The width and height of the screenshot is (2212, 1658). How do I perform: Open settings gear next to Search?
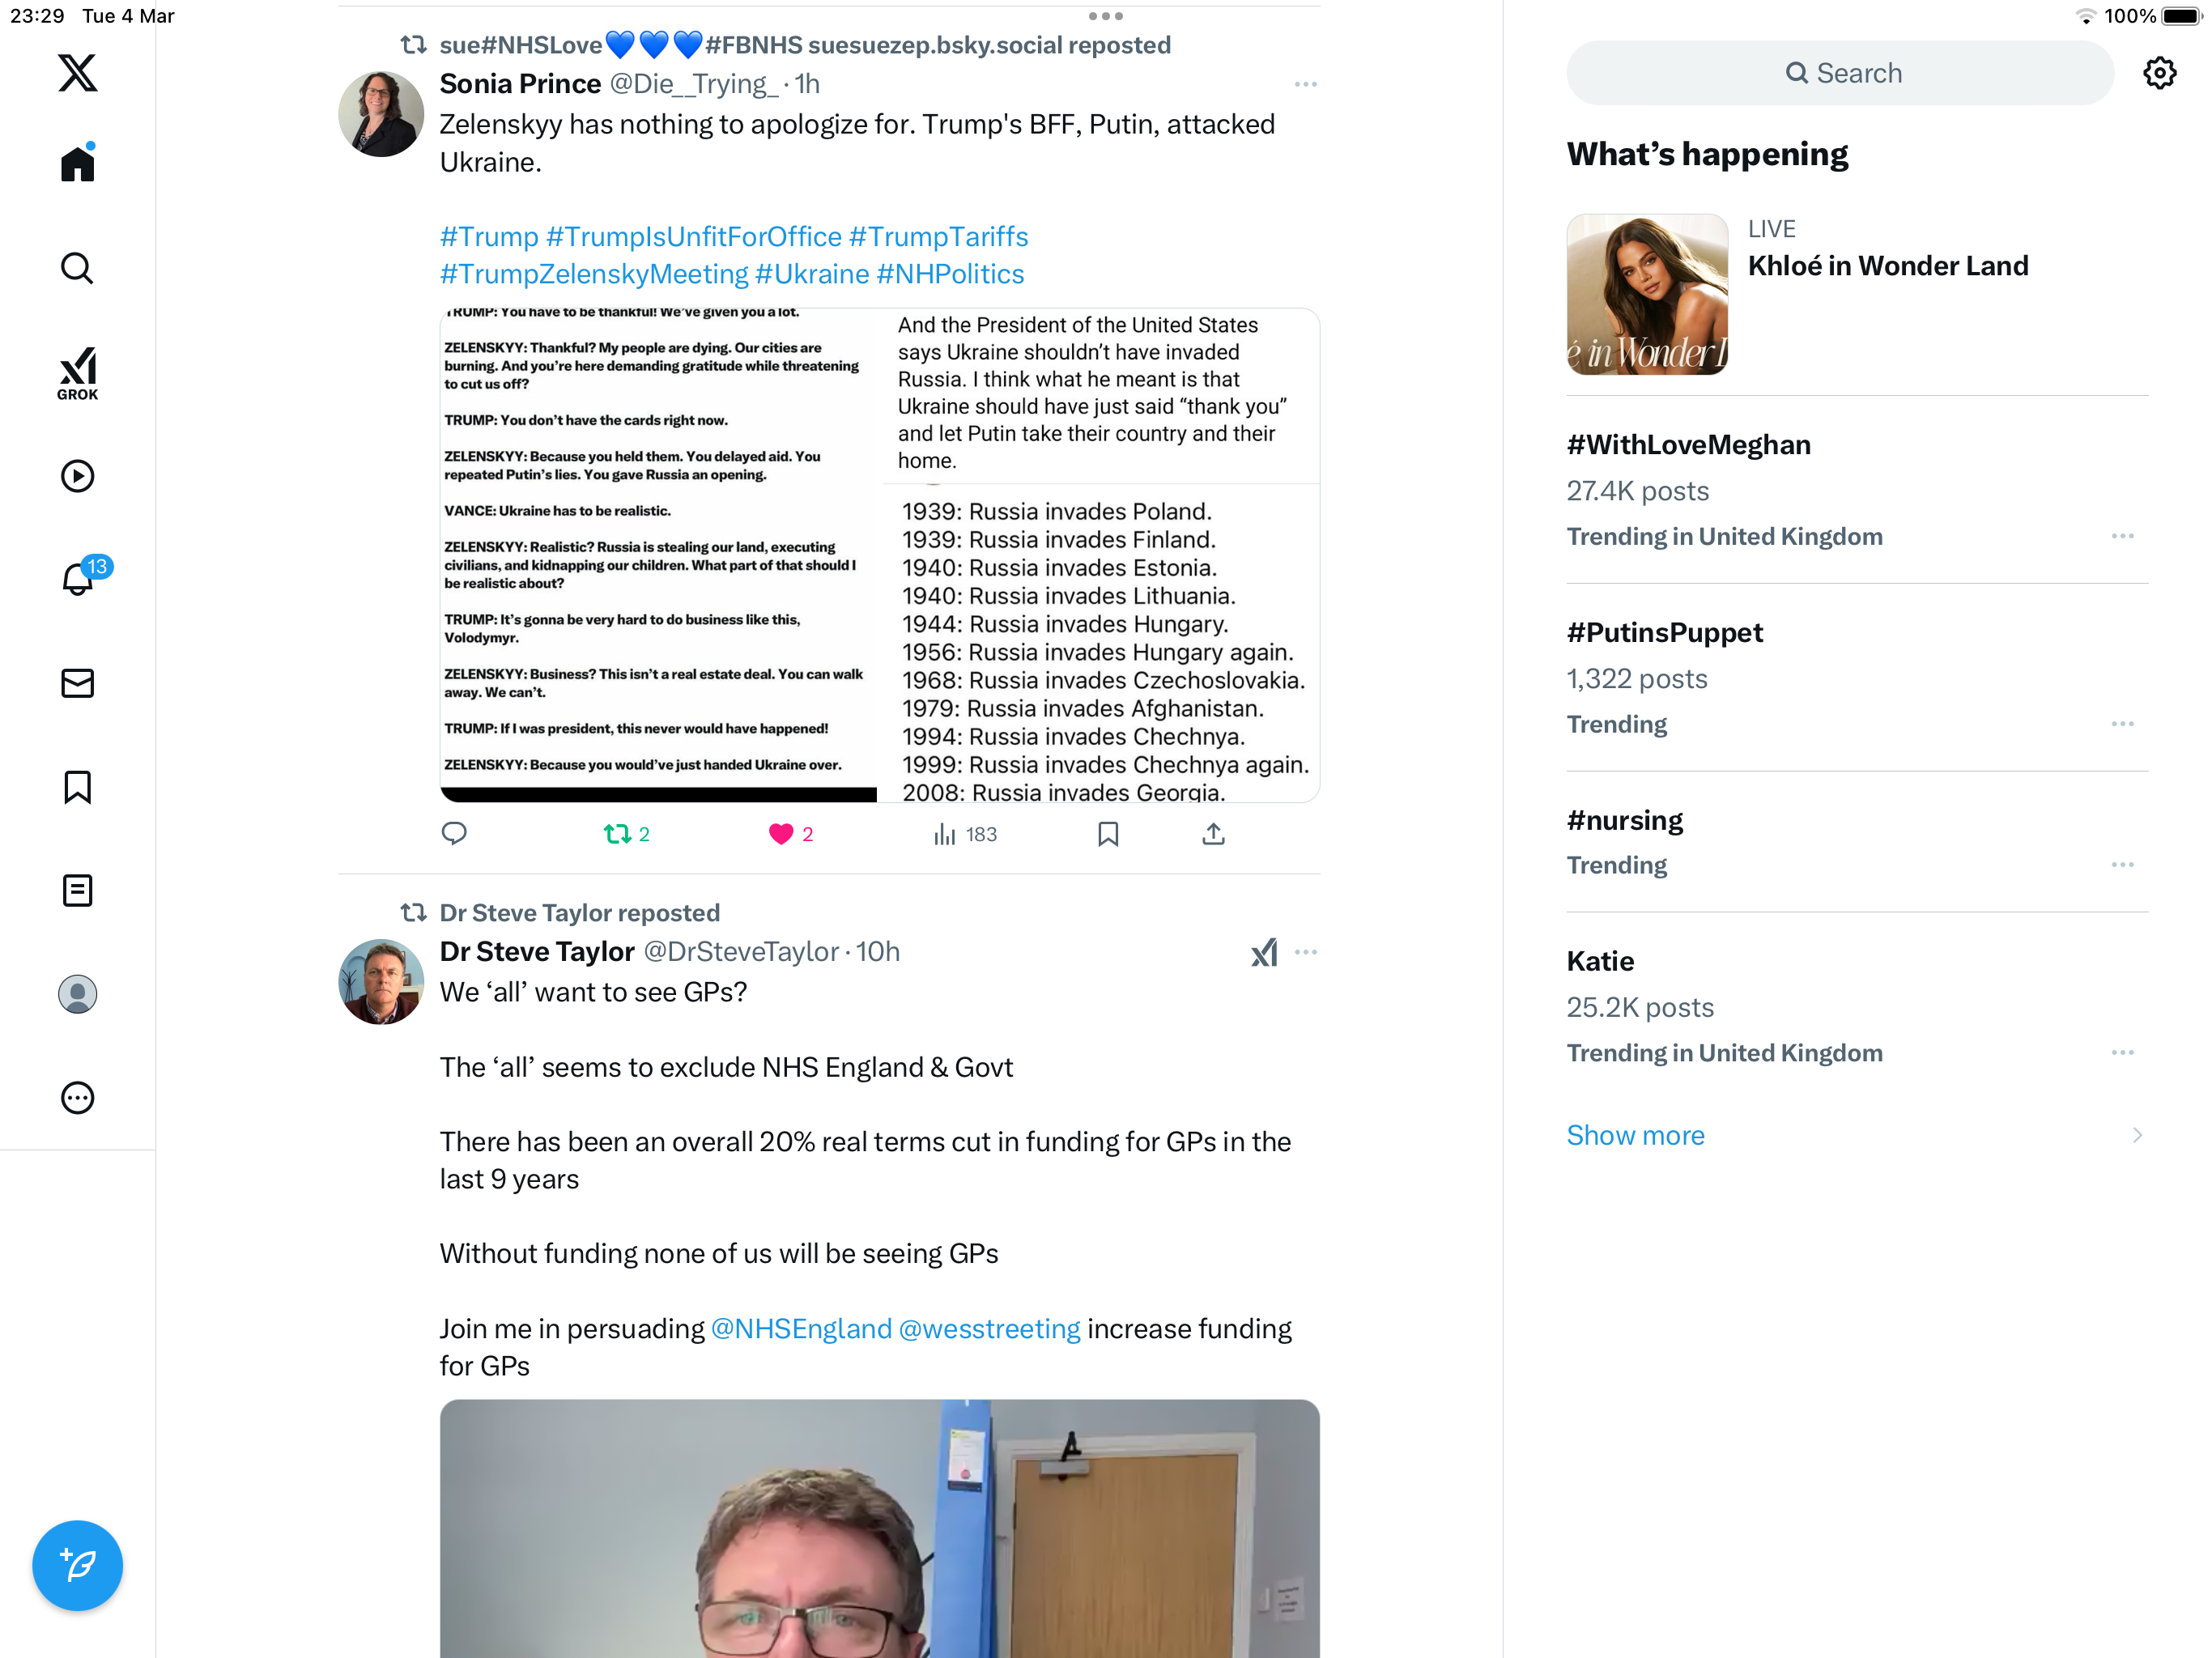[2159, 73]
